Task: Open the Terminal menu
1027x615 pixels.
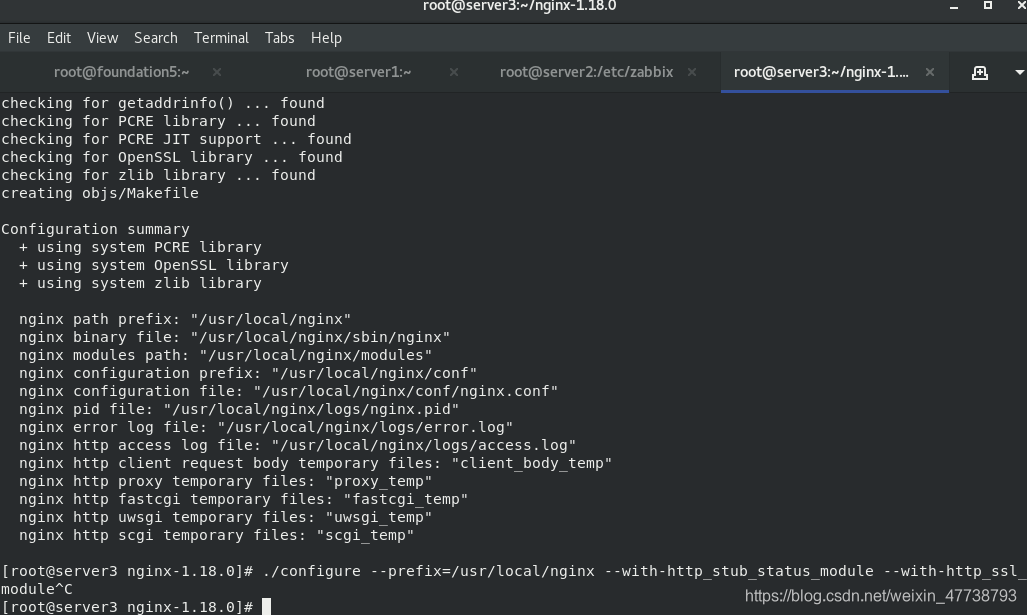Action: [x=221, y=38]
